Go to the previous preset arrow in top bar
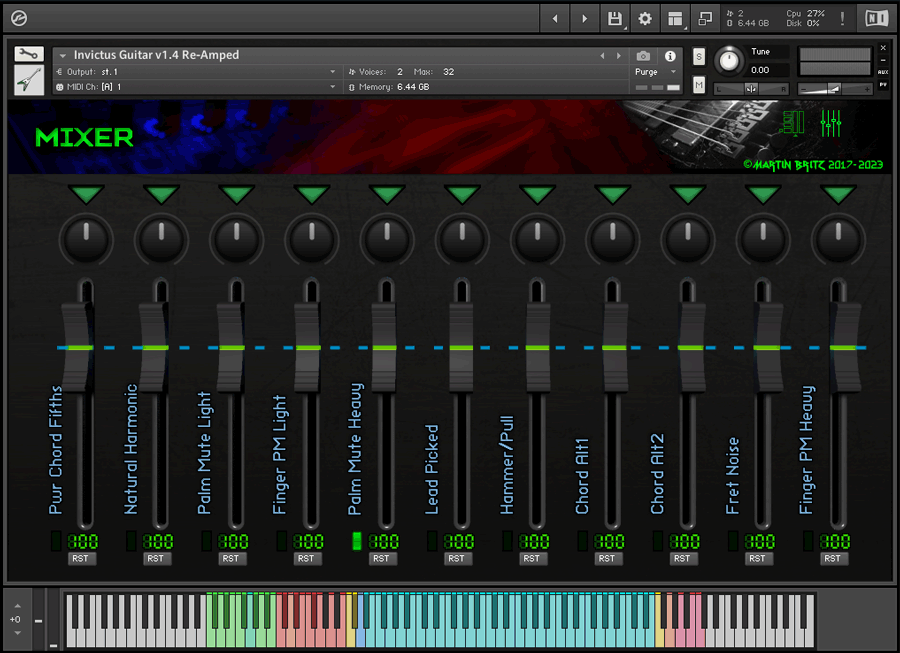This screenshot has height=653, width=900. [554, 19]
